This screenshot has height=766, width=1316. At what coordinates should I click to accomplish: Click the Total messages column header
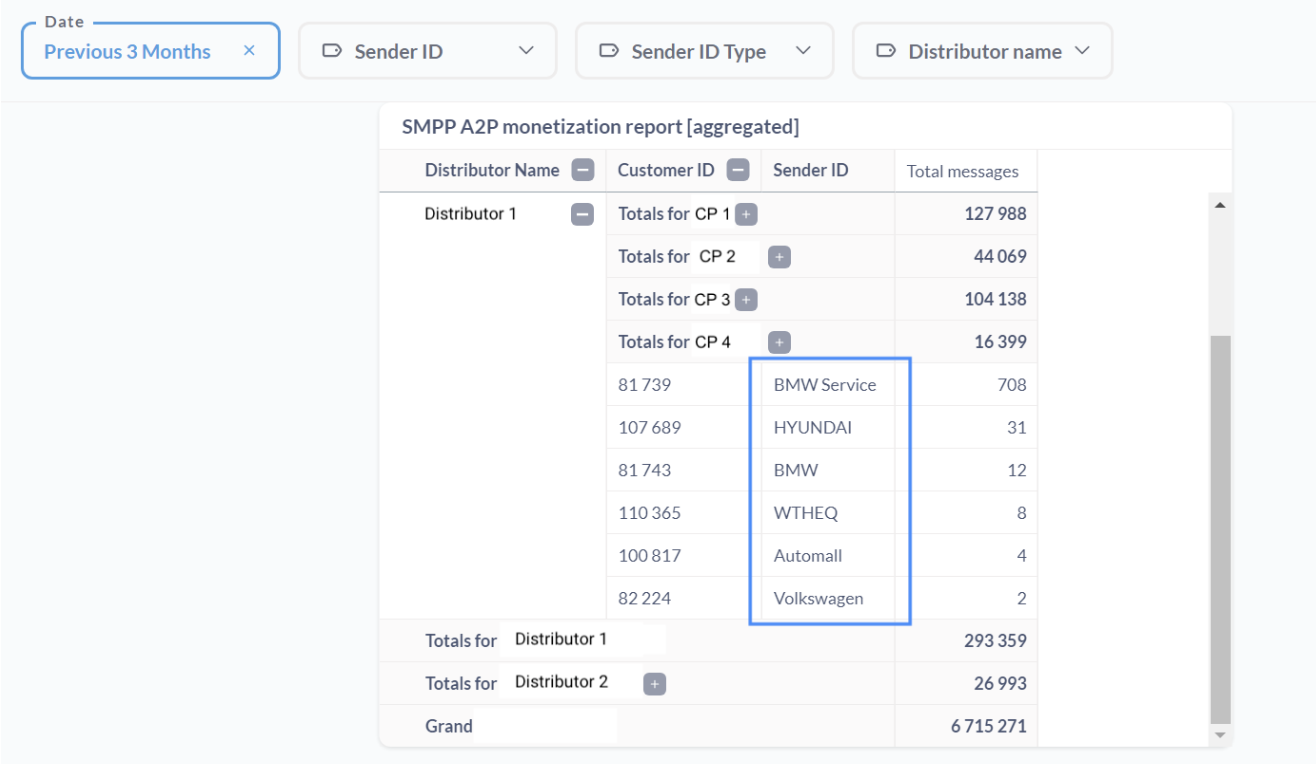pos(962,171)
